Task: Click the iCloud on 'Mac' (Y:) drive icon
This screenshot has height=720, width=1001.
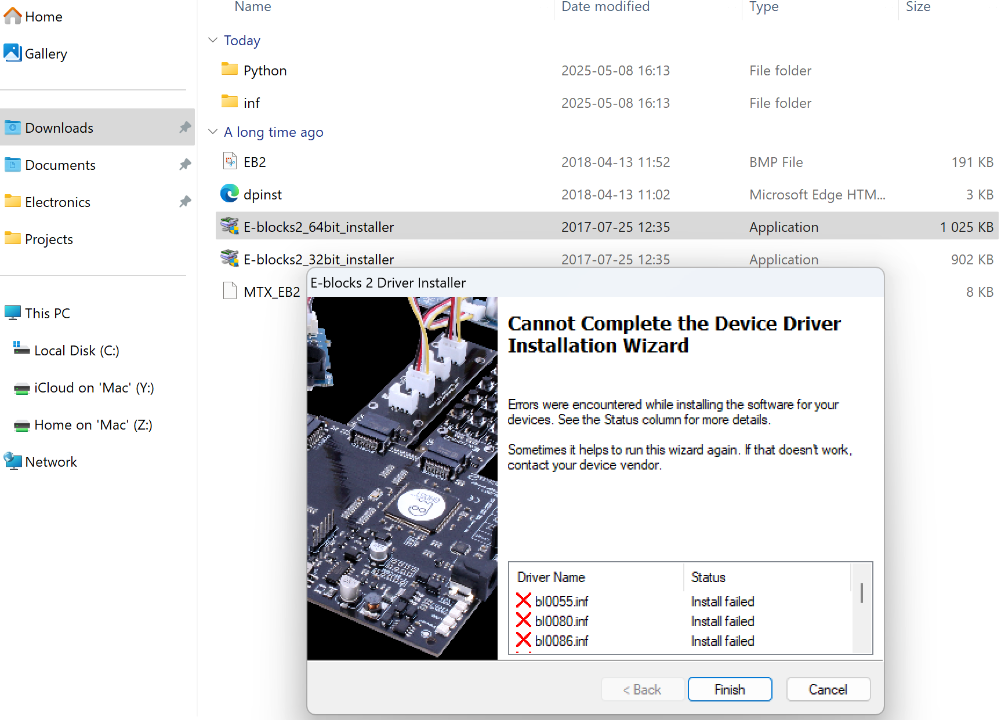Action: 22,388
